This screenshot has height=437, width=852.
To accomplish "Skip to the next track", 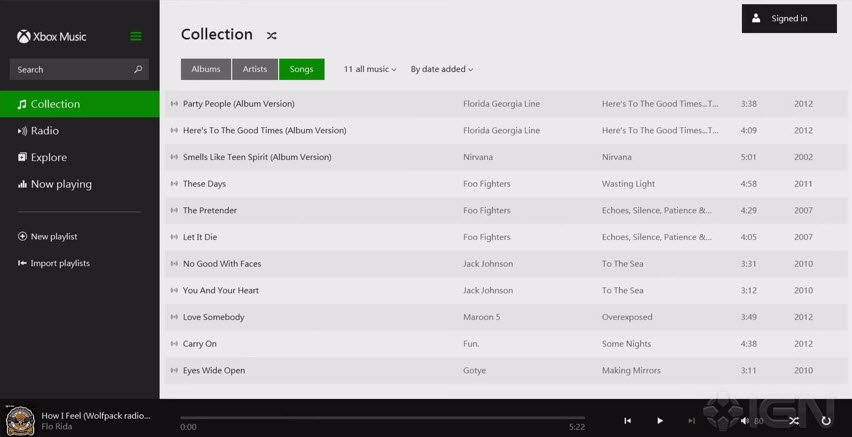I will (691, 421).
